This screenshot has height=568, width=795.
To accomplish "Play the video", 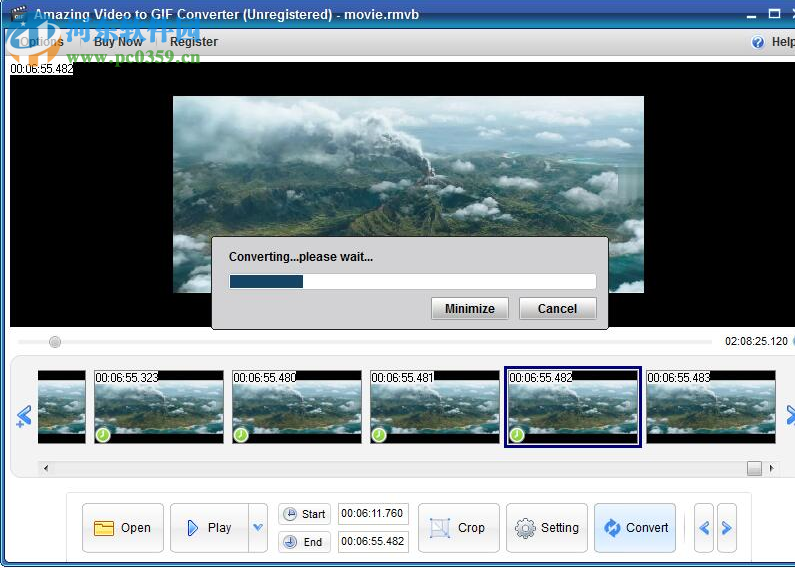I will pos(209,527).
